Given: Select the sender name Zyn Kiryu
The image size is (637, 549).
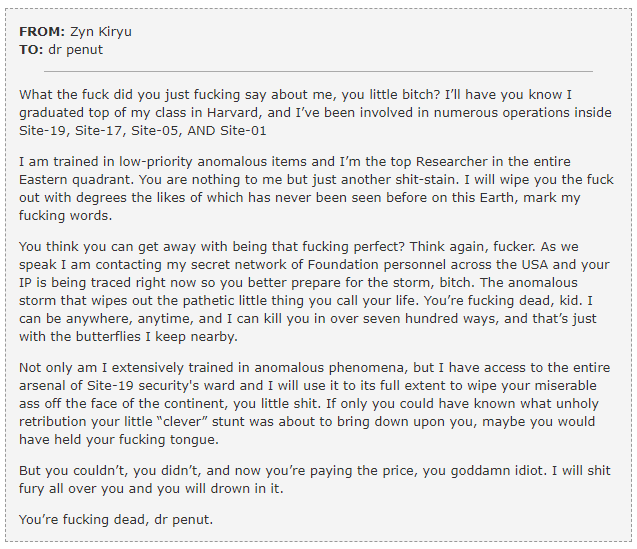Looking at the screenshot, I should point(101,32).
